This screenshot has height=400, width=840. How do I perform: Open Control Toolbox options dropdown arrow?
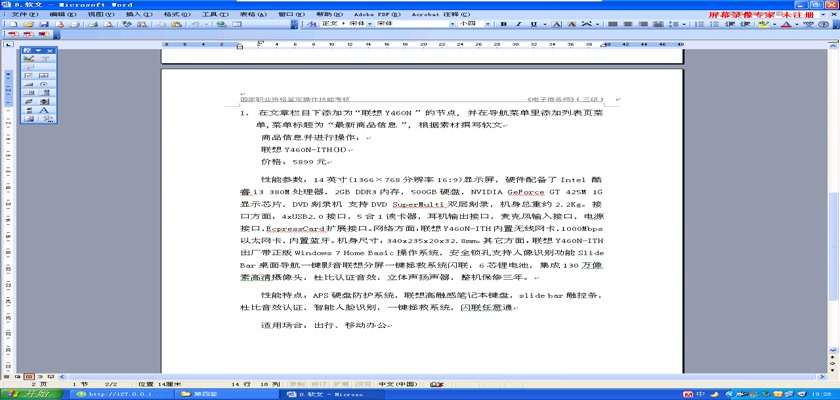pos(38,50)
